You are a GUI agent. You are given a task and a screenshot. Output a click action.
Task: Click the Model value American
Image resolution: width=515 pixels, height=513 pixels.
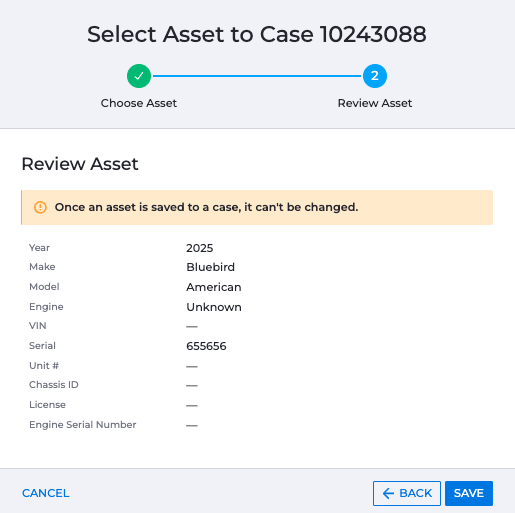tap(214, 287)
